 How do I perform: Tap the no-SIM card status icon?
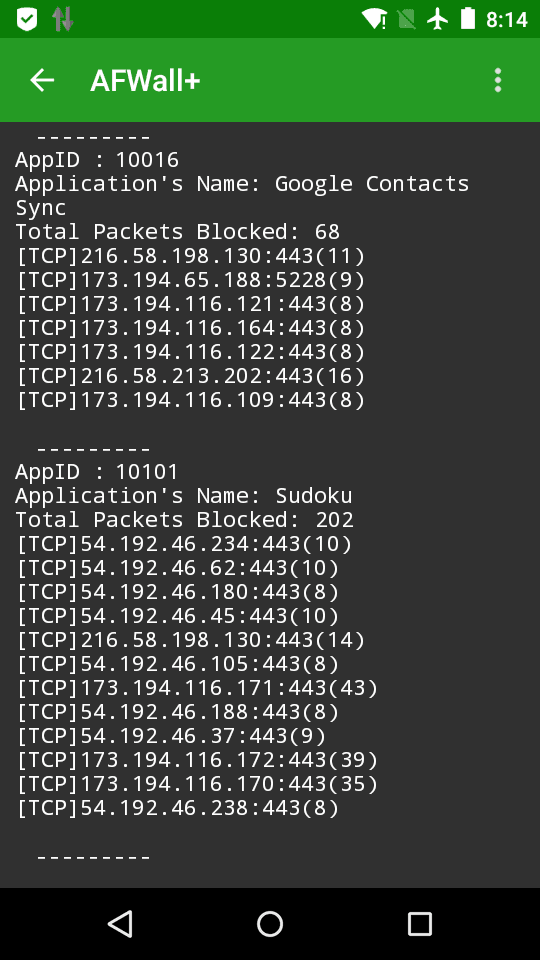[406, 20]
